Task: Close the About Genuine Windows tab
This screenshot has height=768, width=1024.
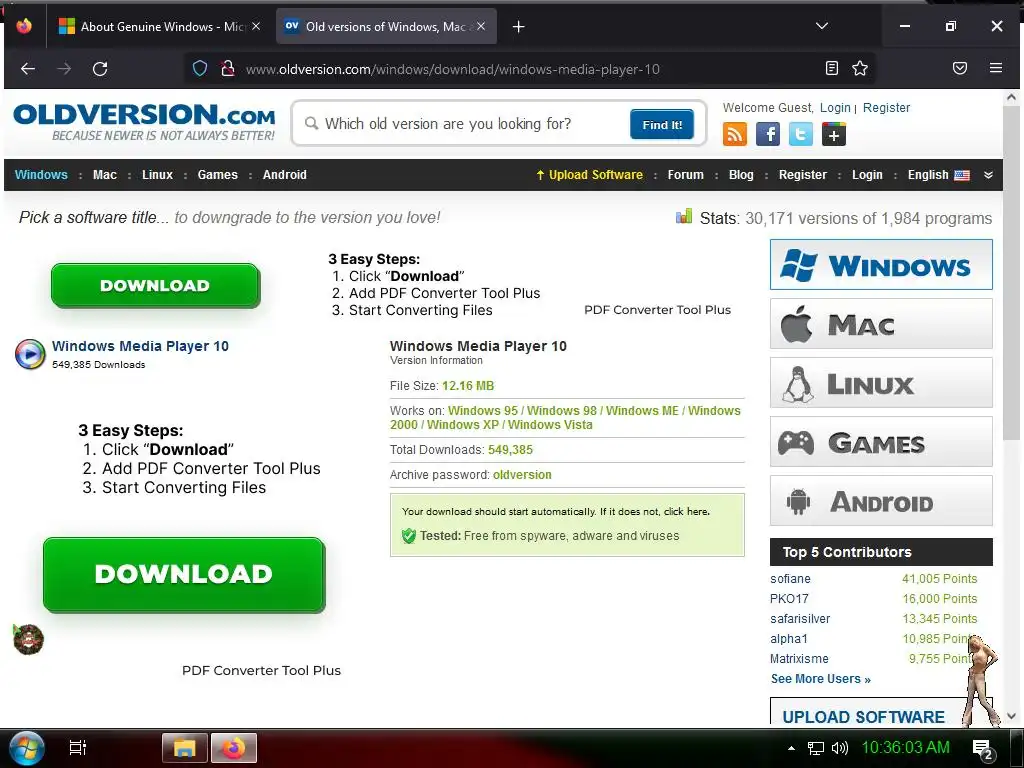Action: (x=256, y=26)
